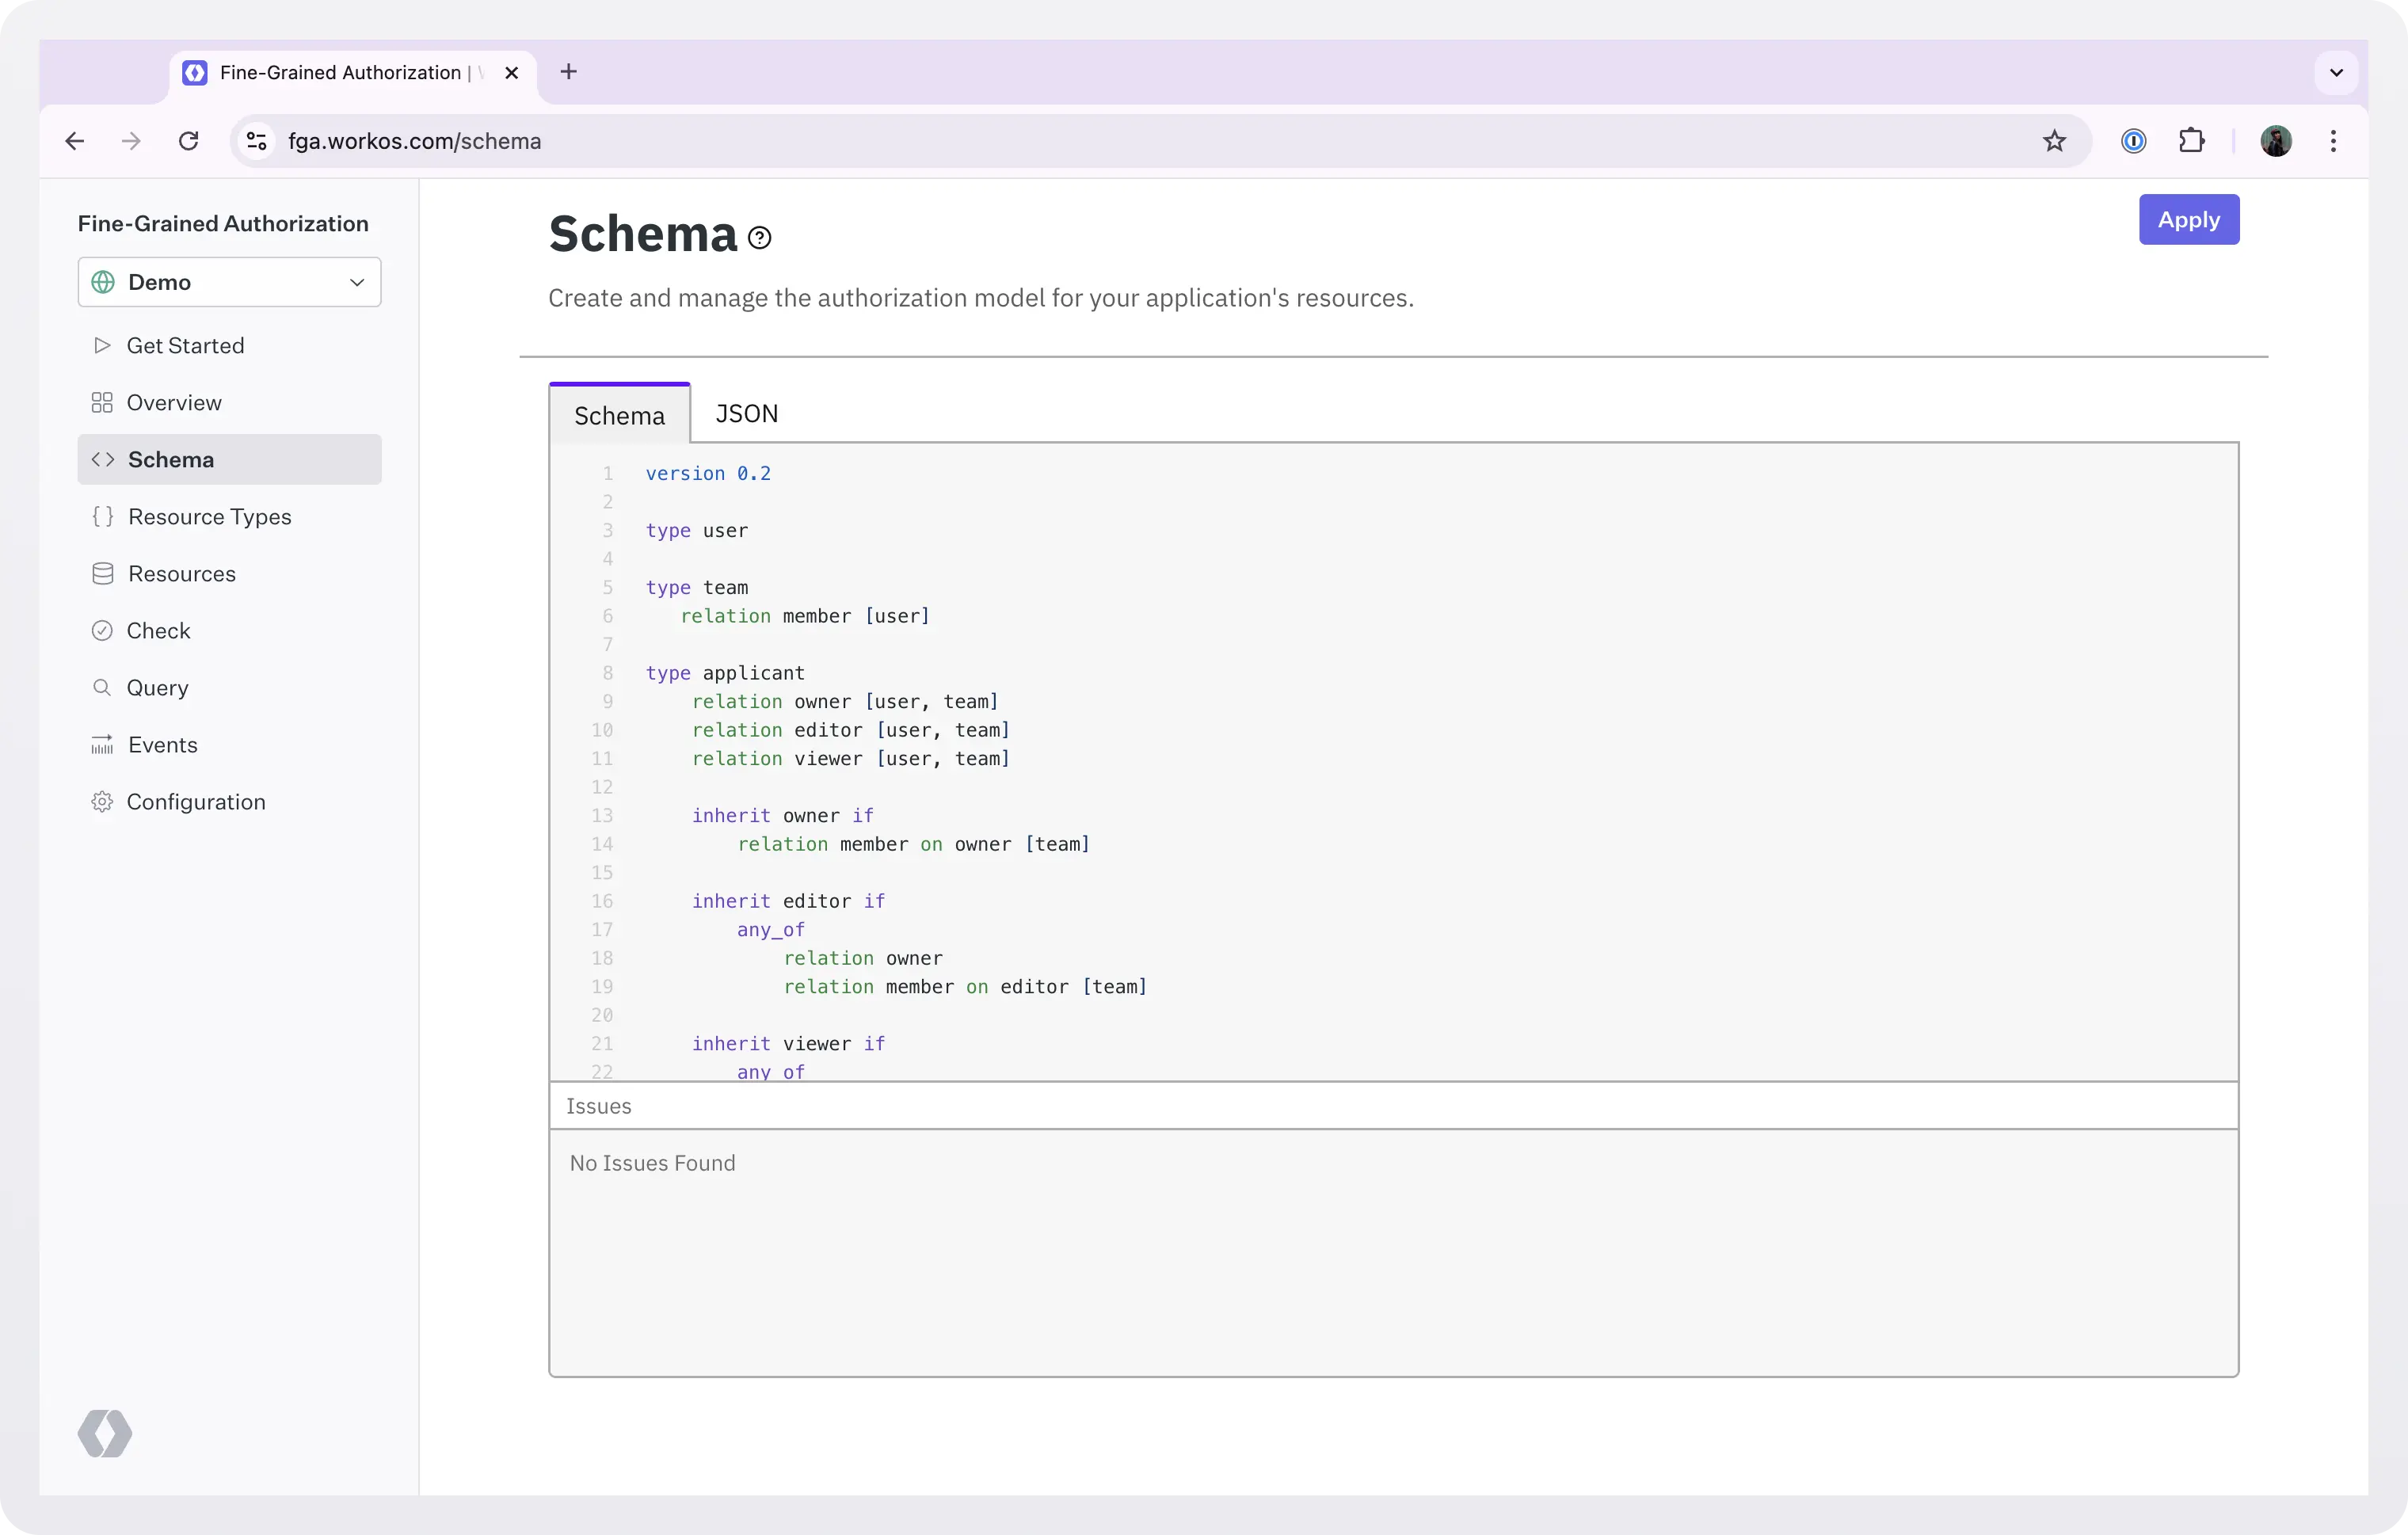Click the Resource Types braces icon

[102, 517]
